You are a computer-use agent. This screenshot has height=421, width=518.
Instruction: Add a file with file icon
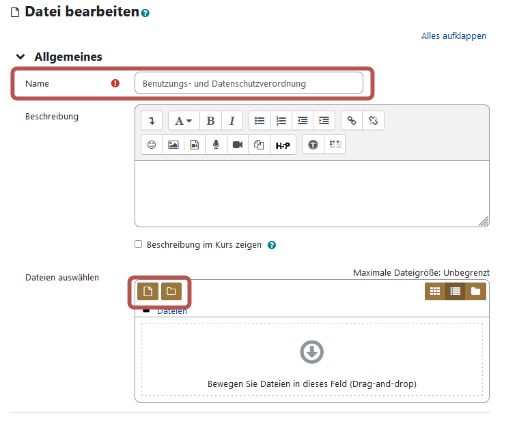coord(148,291)
